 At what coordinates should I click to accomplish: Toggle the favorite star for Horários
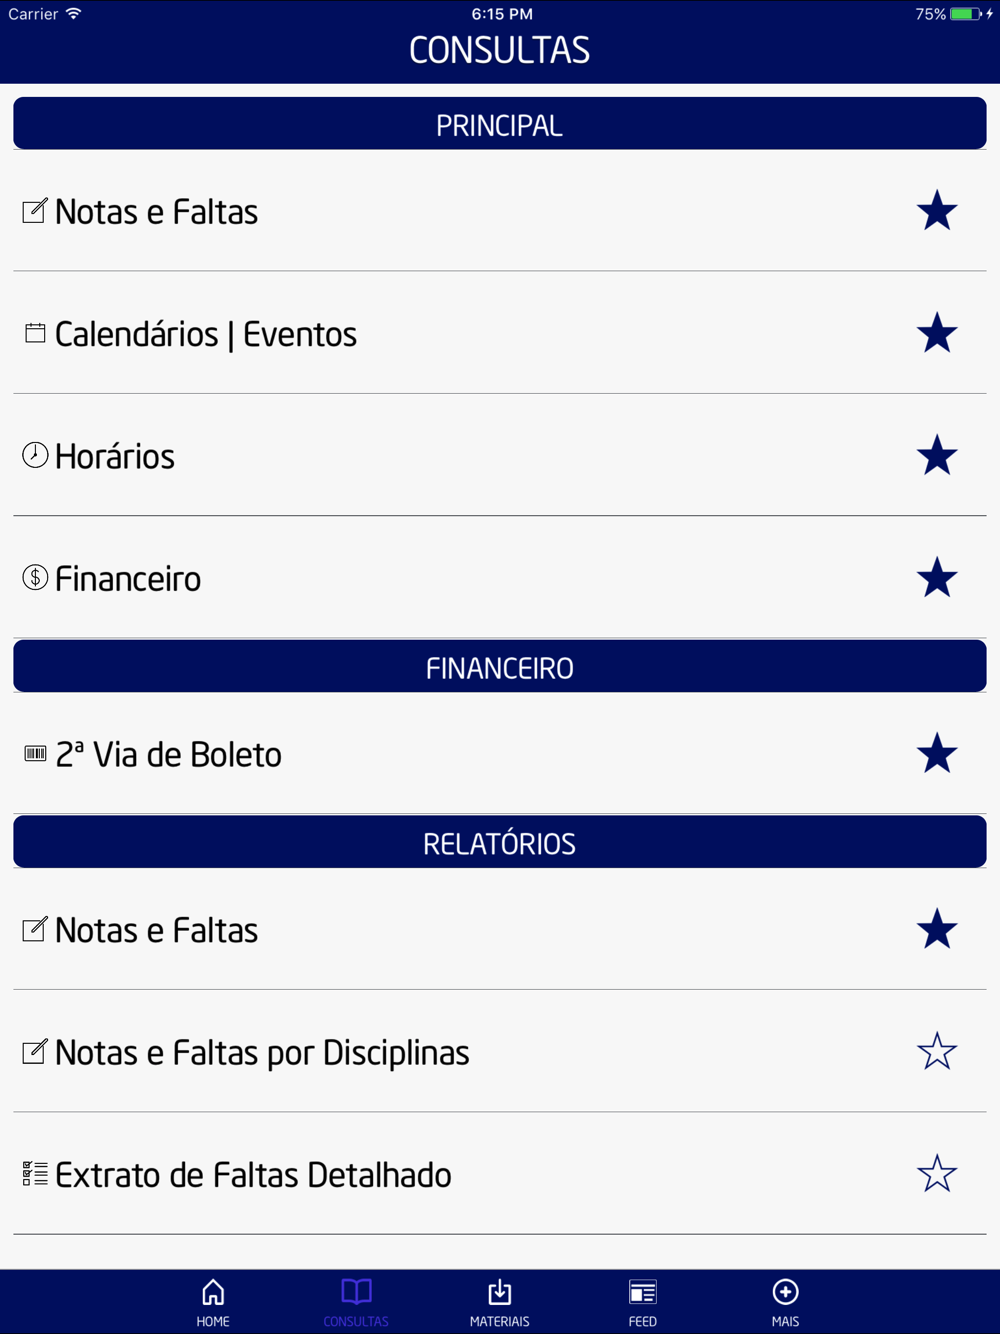pos(937,456)
